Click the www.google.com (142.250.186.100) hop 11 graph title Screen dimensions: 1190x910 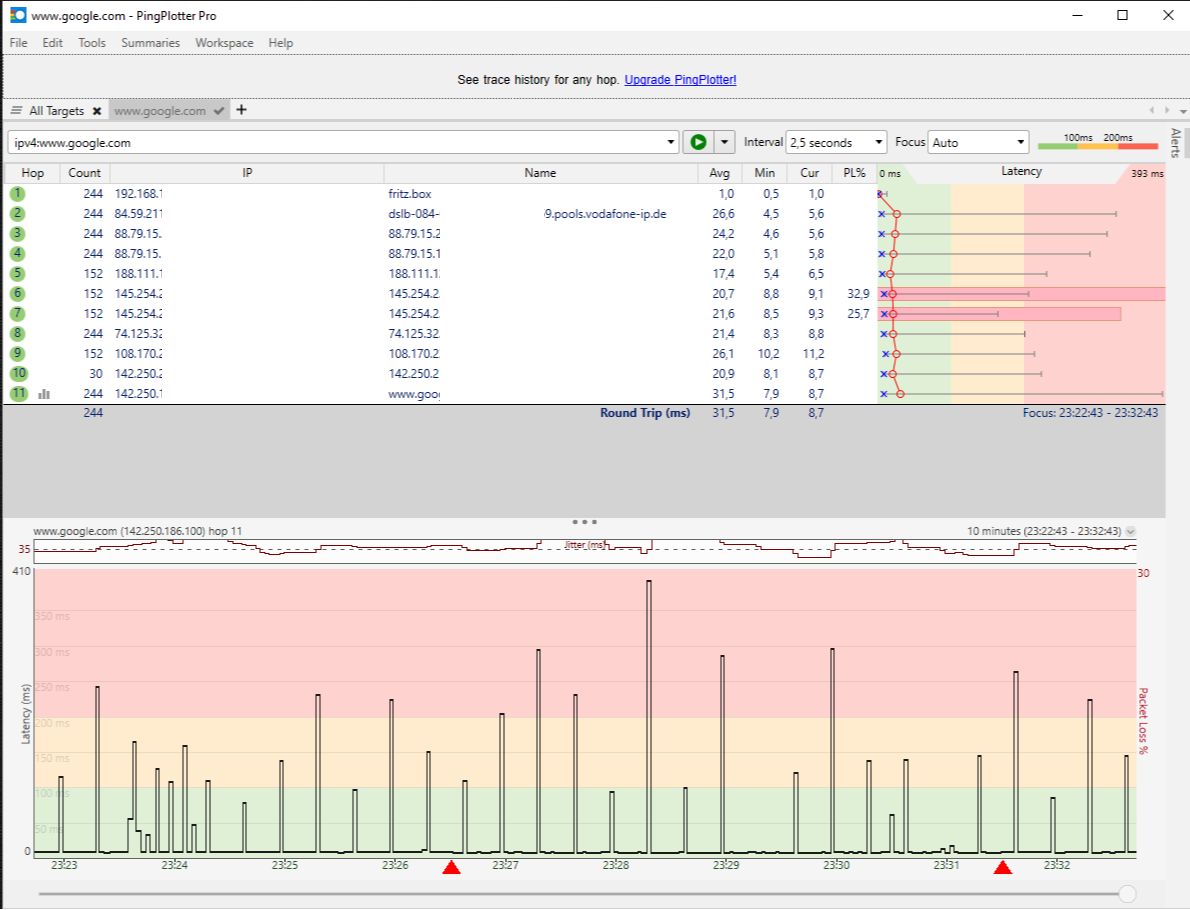tap(137, 531)
